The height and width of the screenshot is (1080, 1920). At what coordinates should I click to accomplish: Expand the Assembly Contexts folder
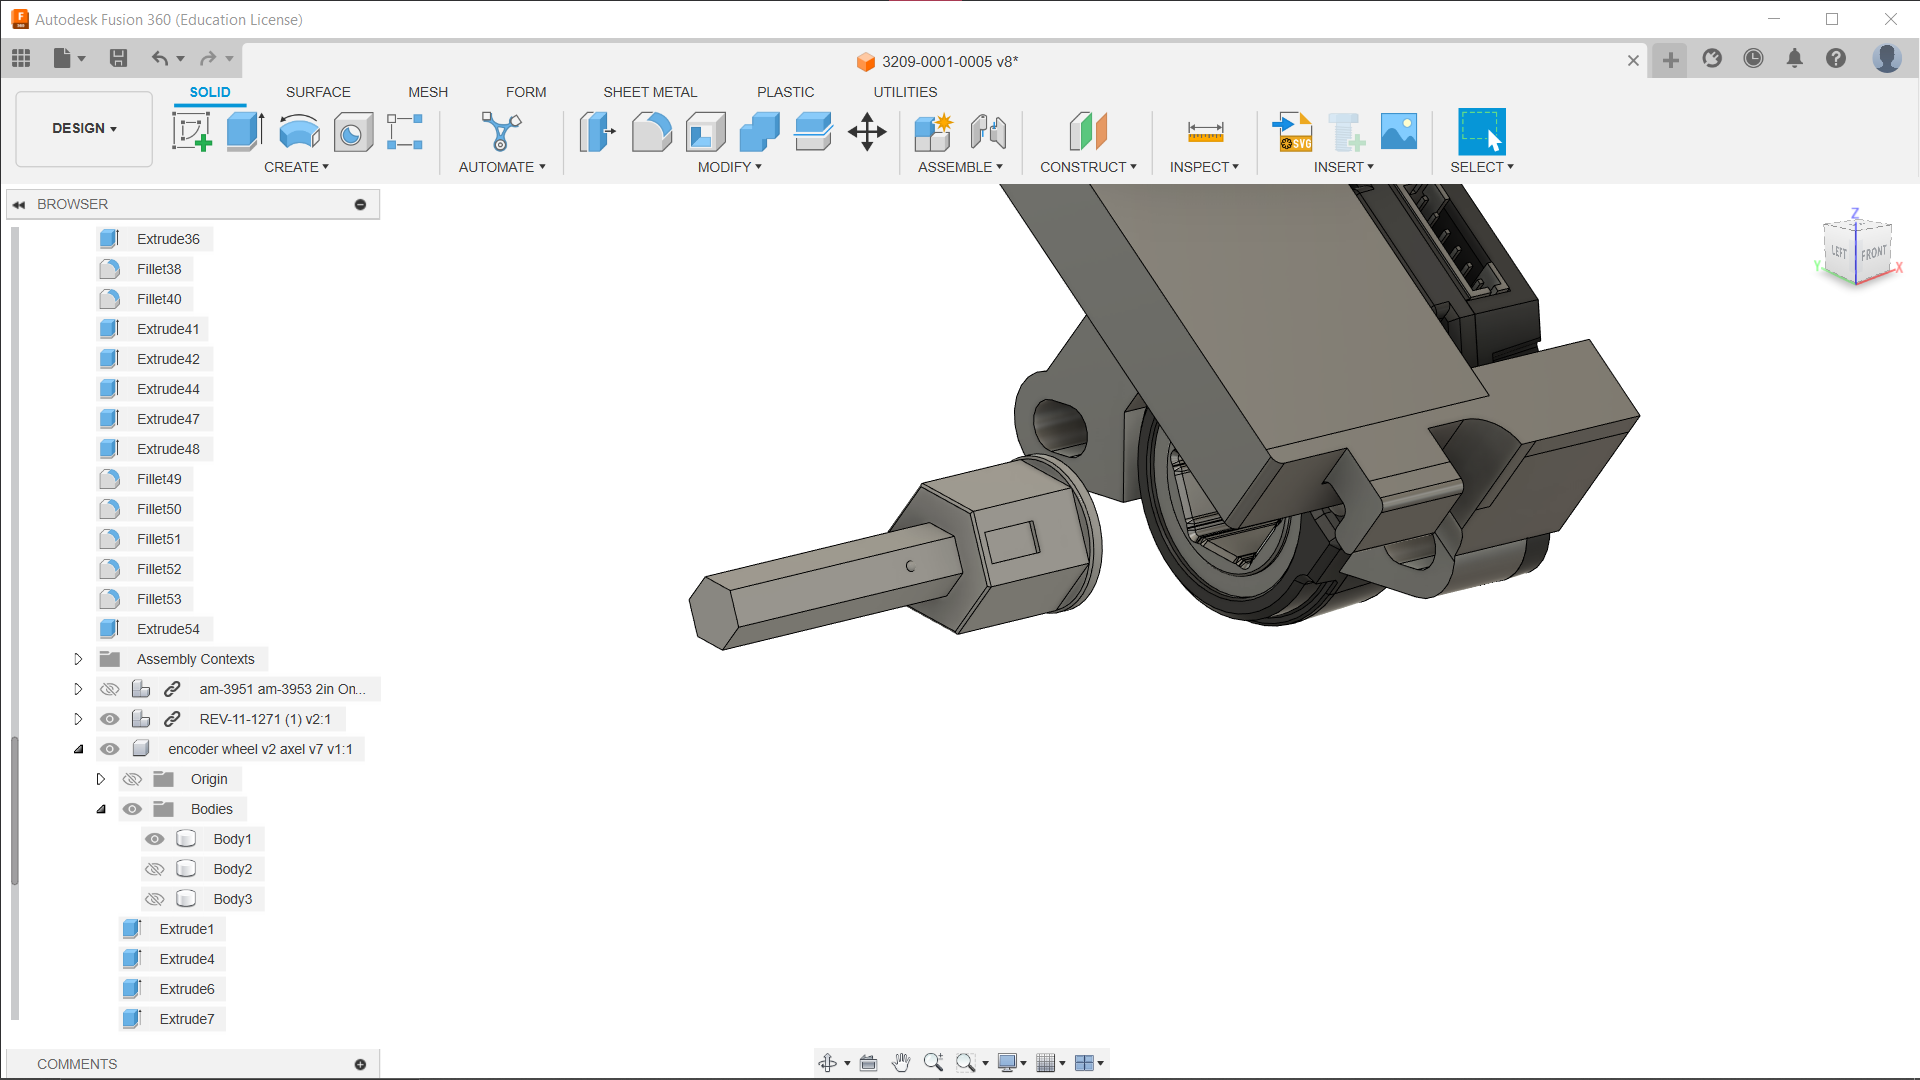[x=78, y=659]
